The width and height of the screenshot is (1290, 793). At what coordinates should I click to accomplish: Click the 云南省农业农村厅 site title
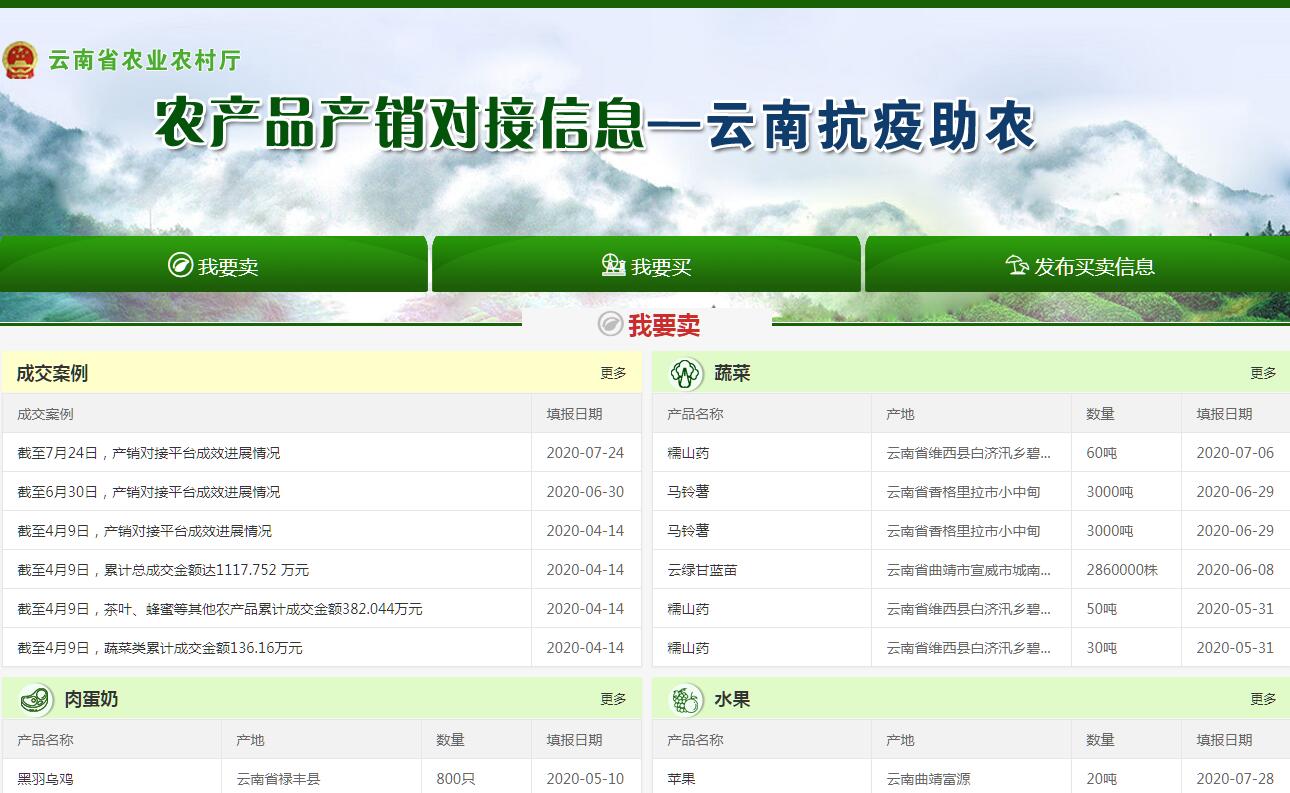click(x=145, y=60)
